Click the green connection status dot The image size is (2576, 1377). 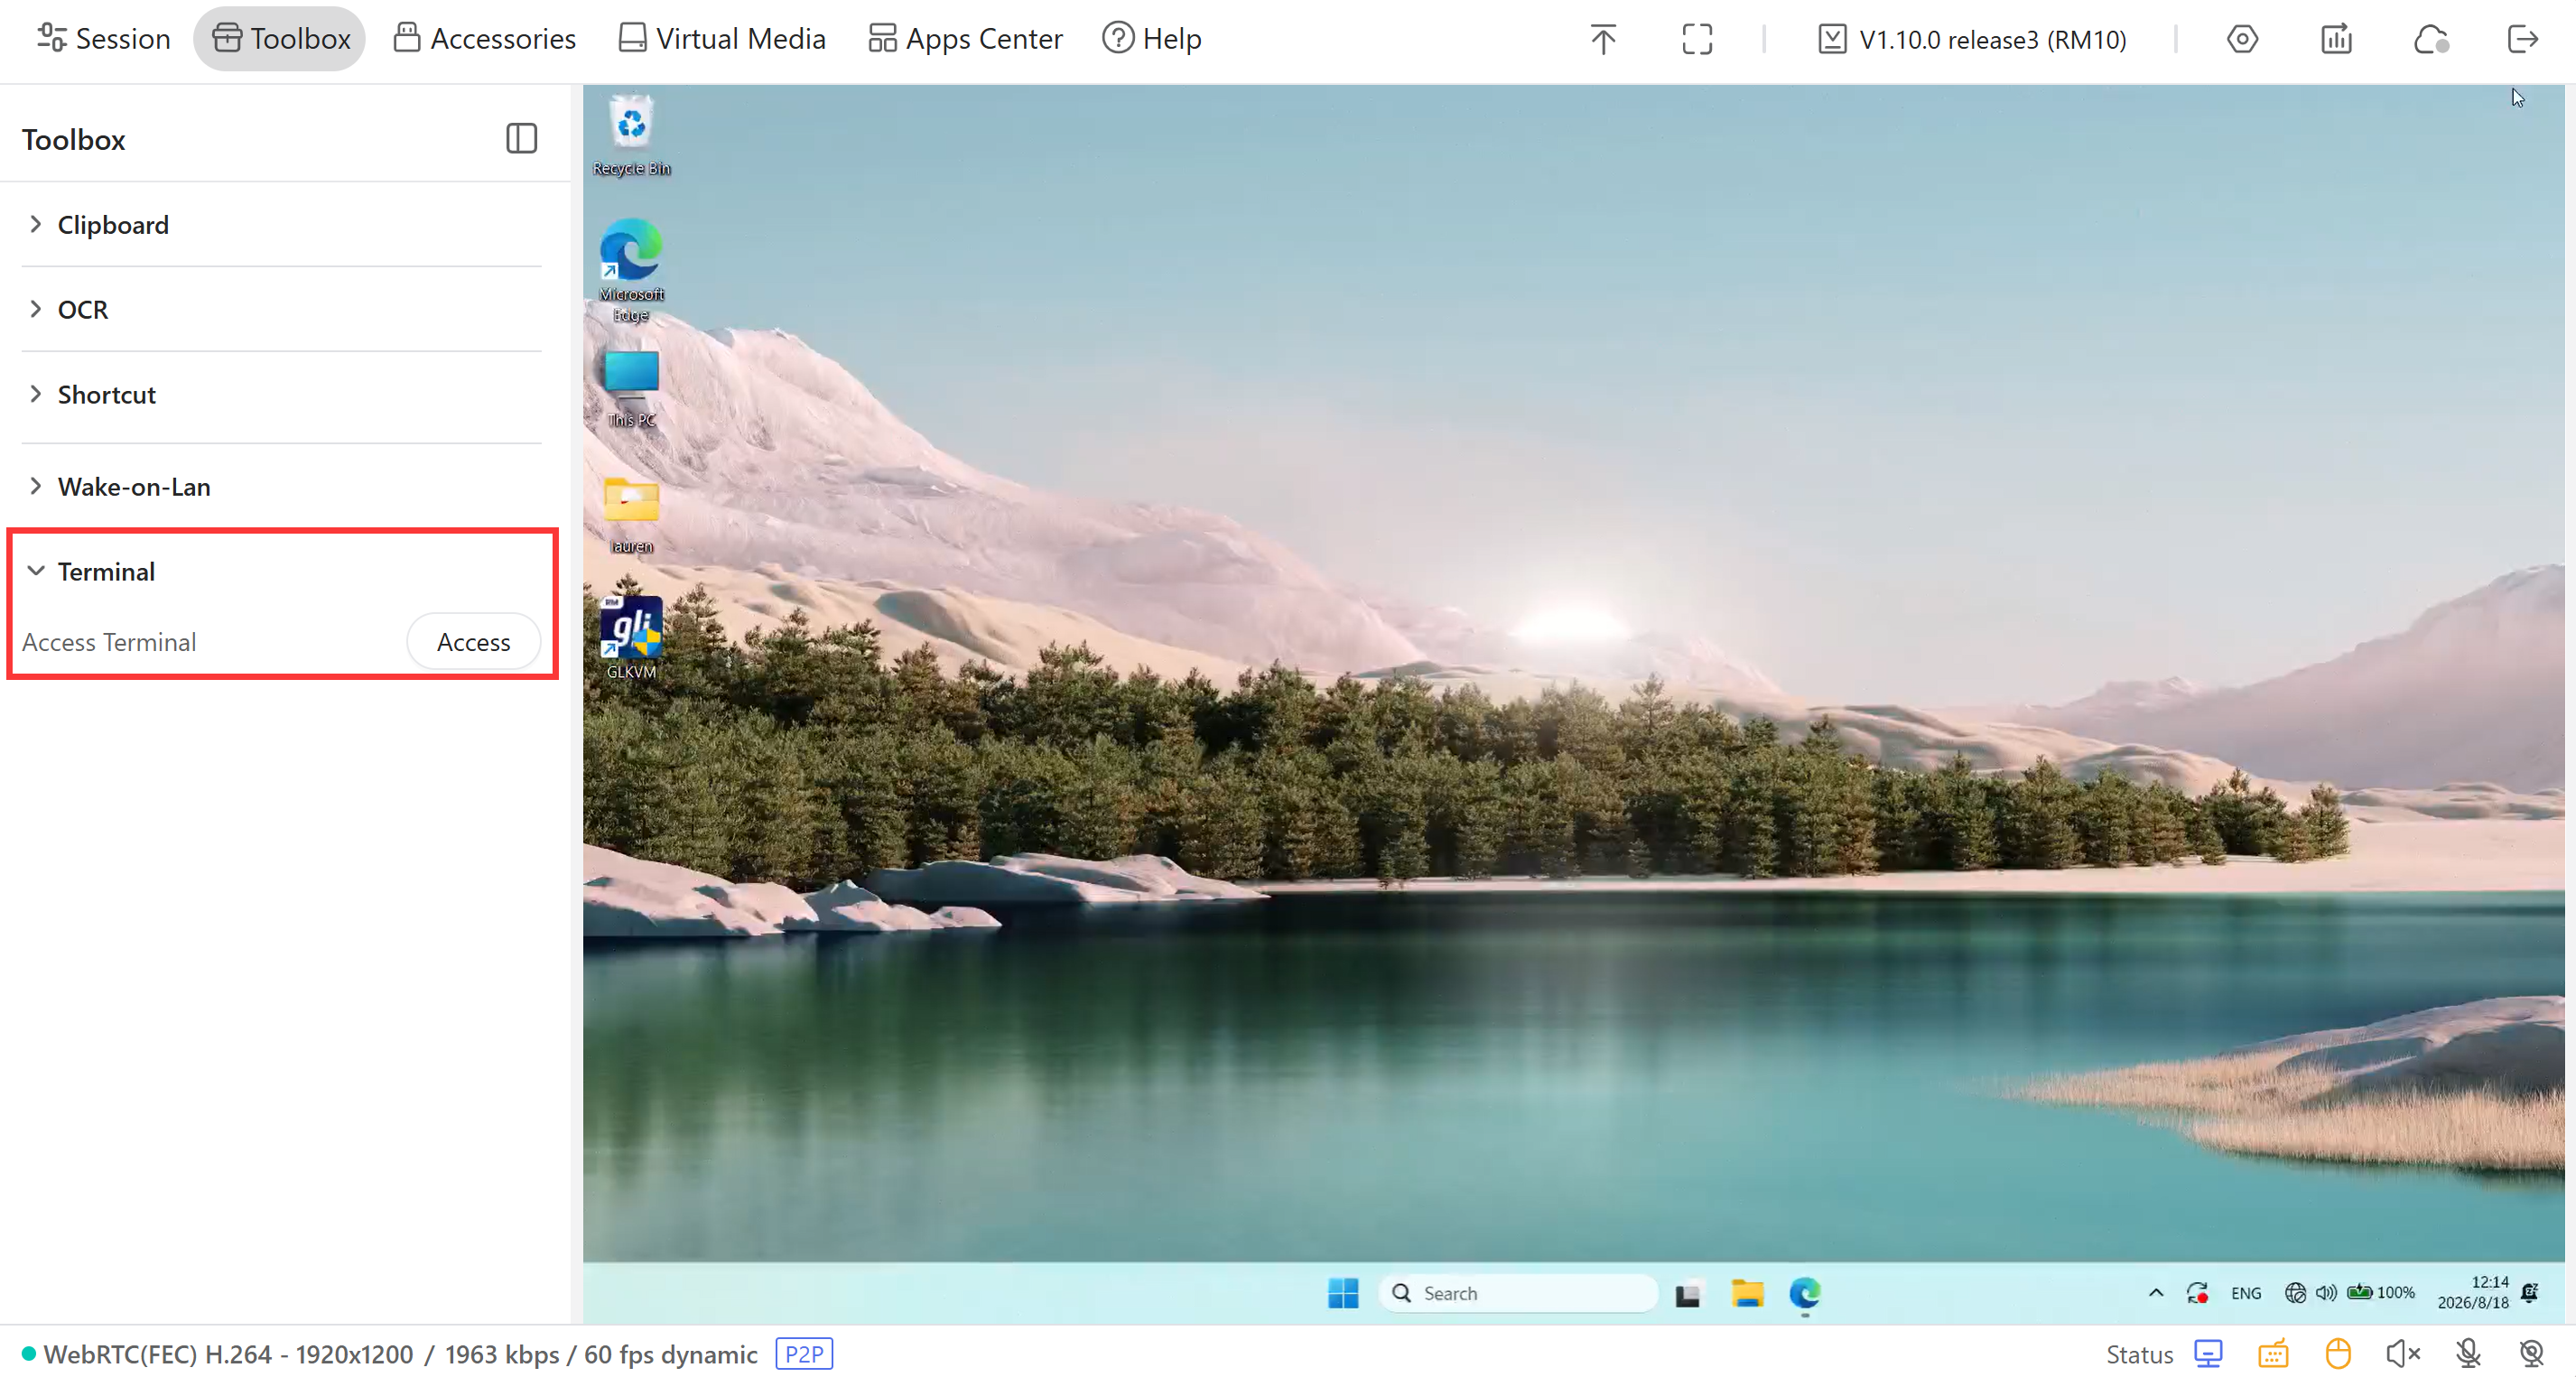[x=29, y=1353]
